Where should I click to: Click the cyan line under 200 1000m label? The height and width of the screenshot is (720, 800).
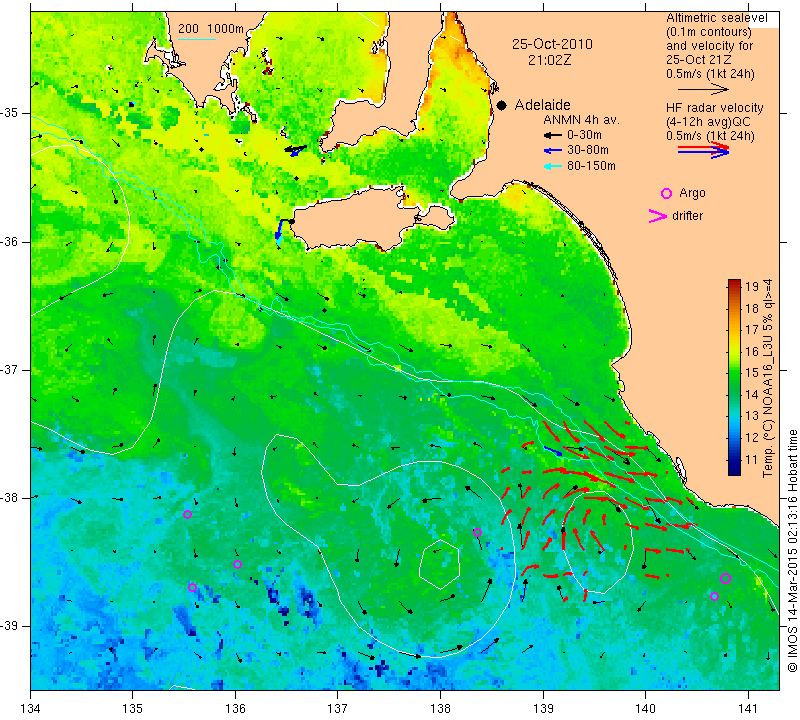pyautogui.click(x=197, y=39)
